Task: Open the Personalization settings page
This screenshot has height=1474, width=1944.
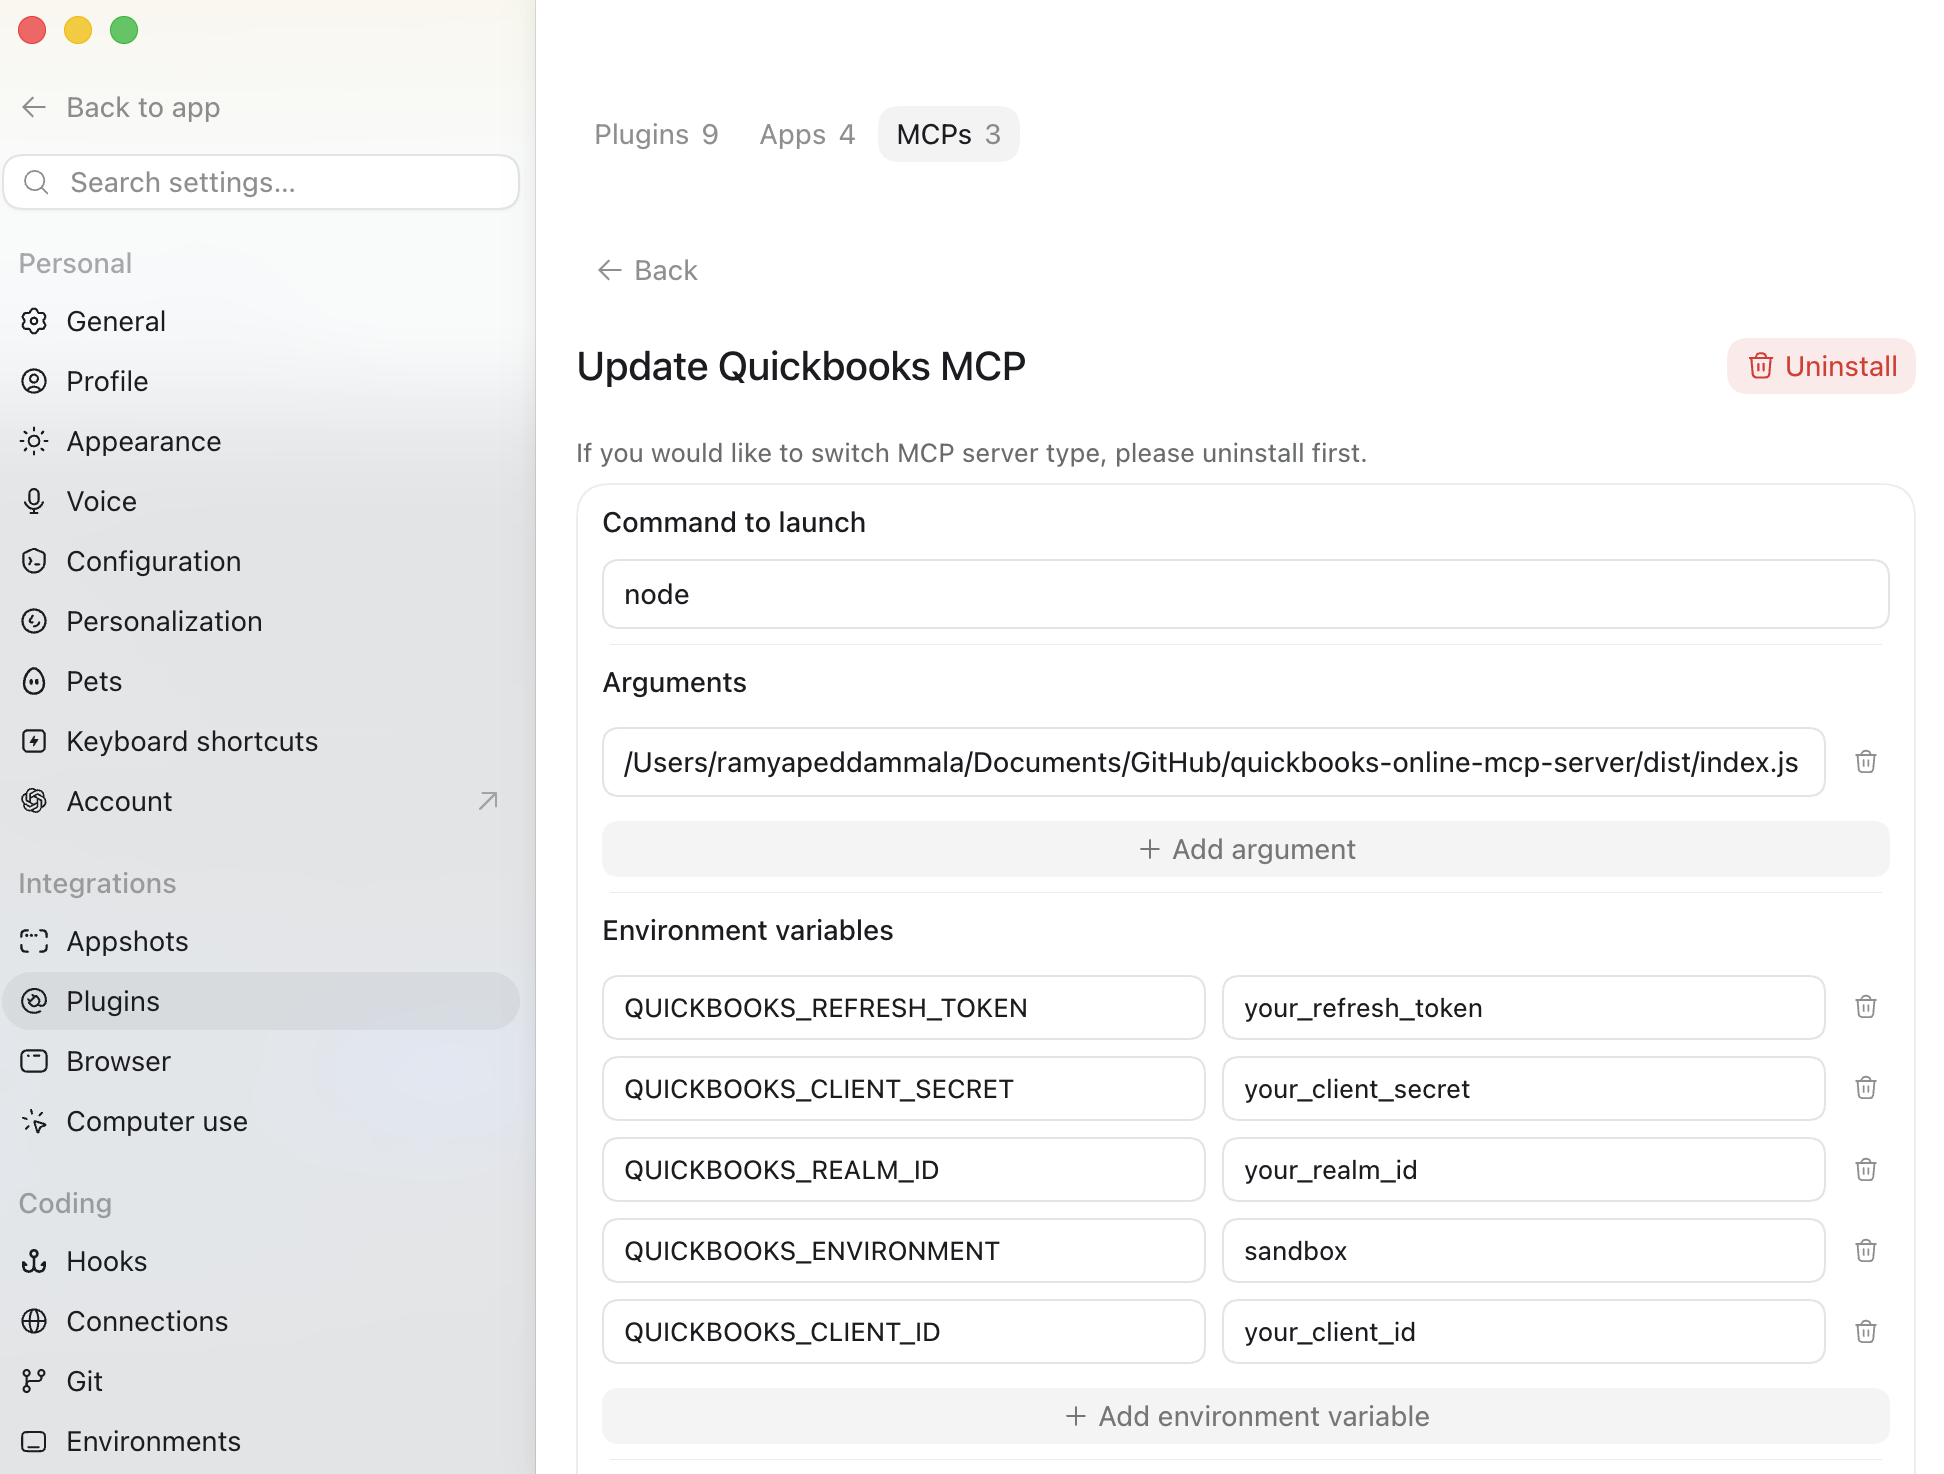Action: coord(261,621)
